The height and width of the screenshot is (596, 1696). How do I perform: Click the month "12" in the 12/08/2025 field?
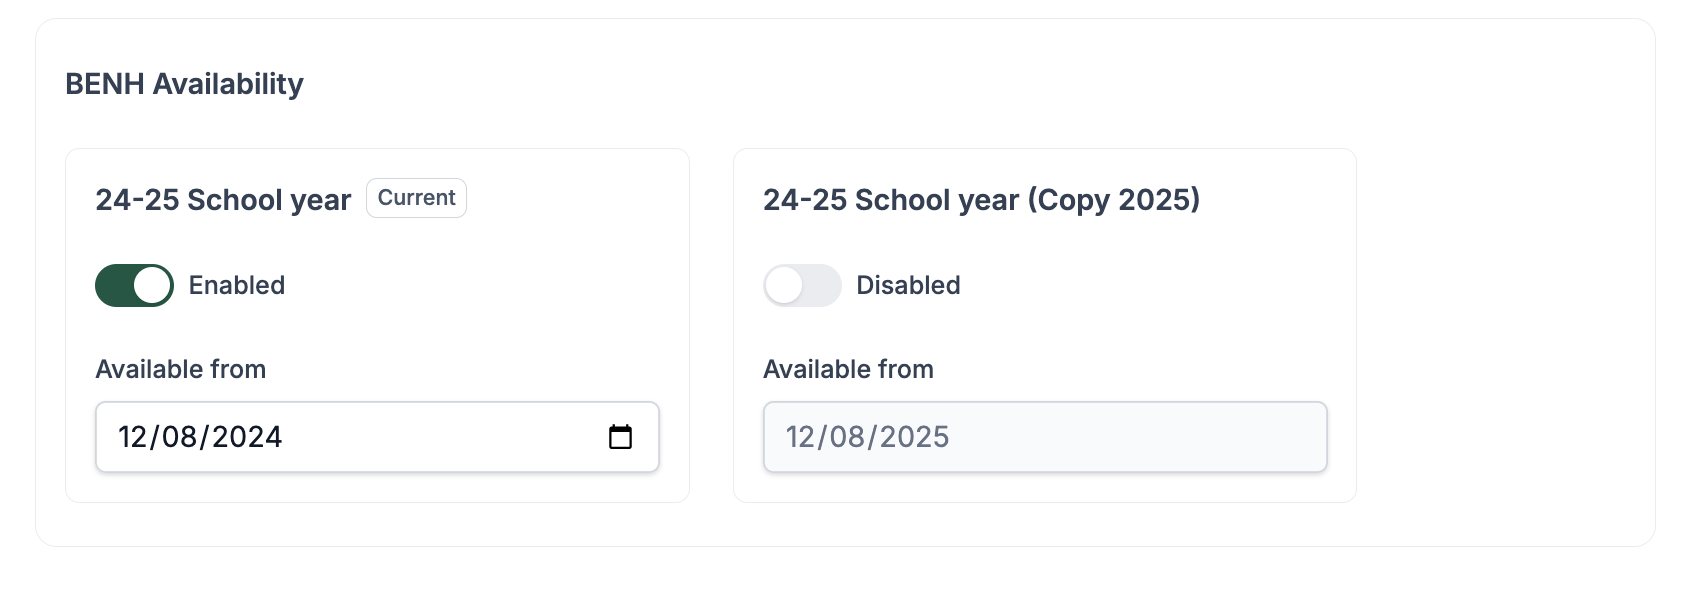[800, 437]
